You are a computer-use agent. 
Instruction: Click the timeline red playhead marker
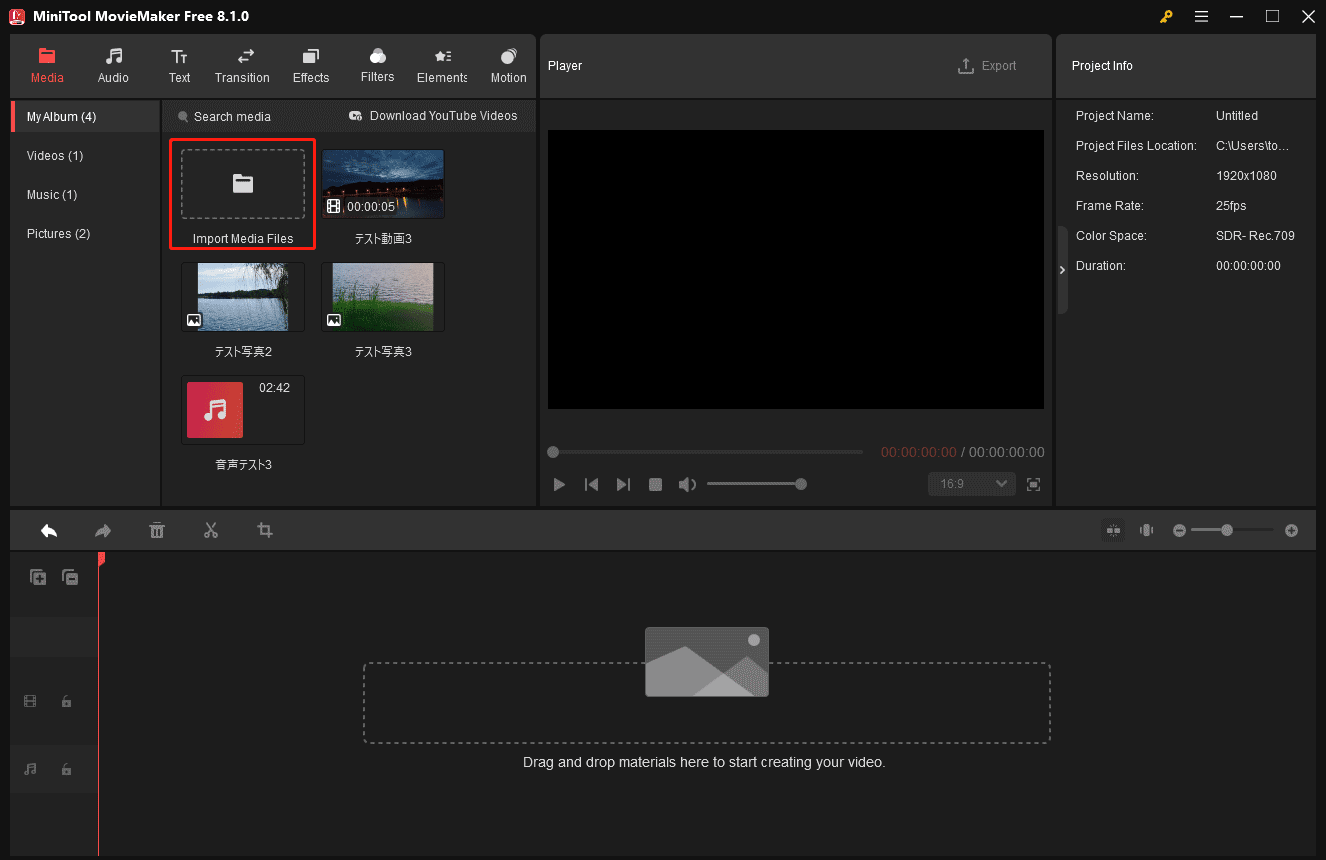101,558
